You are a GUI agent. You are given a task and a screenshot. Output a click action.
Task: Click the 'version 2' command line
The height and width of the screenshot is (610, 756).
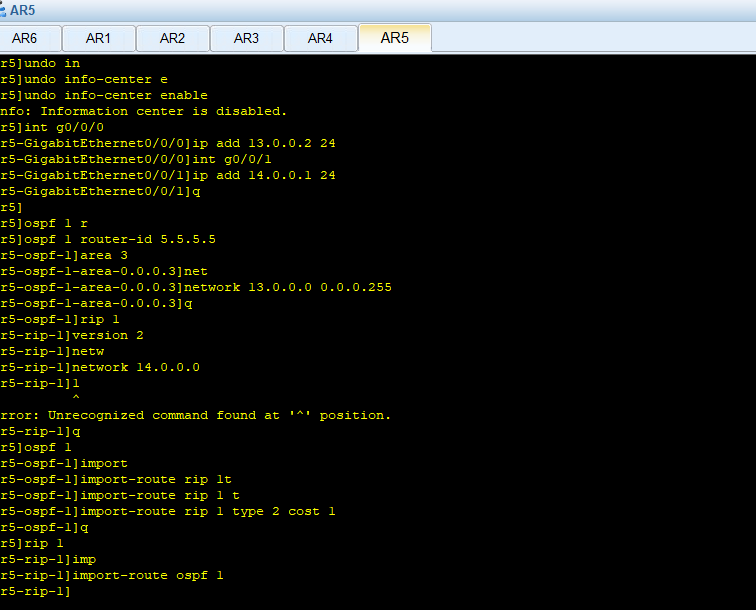click(72, 335)
